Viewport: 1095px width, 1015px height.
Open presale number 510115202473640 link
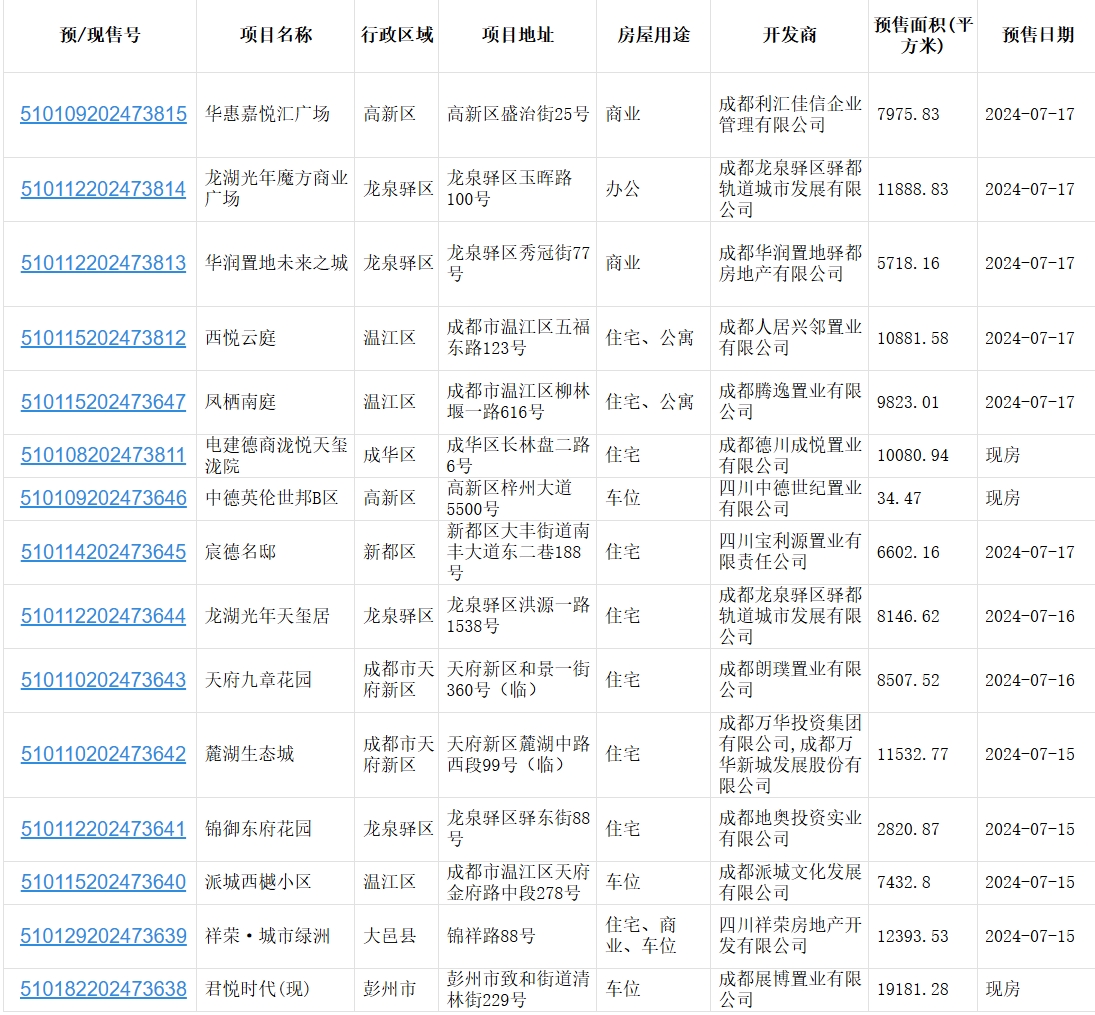(103, 882)
